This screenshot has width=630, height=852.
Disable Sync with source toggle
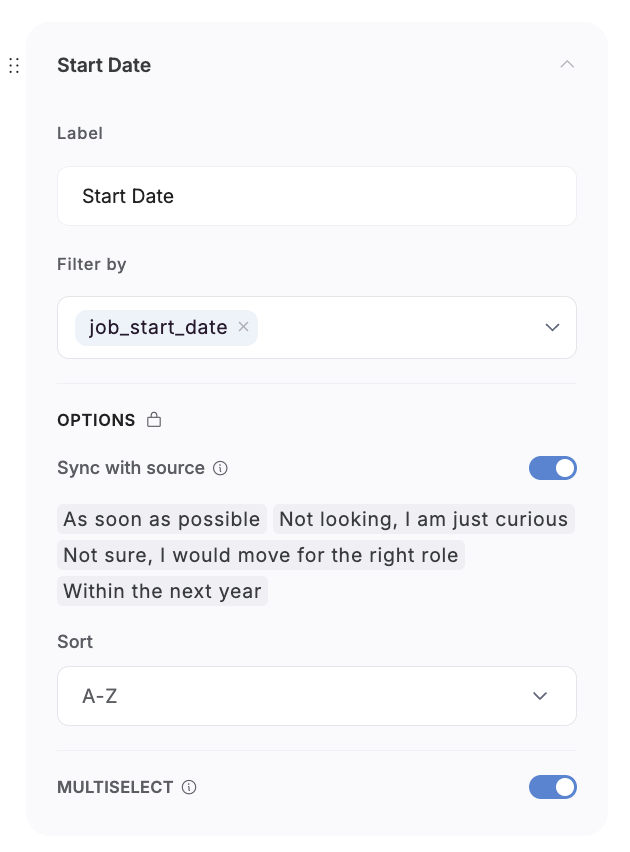[x=552, y=468]
